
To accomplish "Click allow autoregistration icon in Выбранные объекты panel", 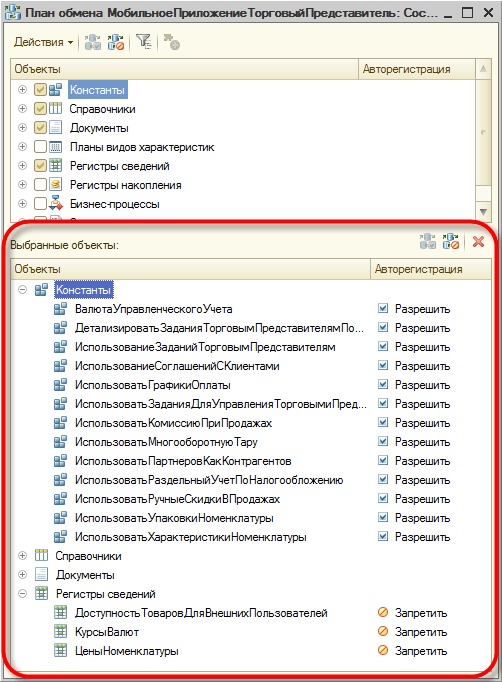I will click(x=428, y=241).
